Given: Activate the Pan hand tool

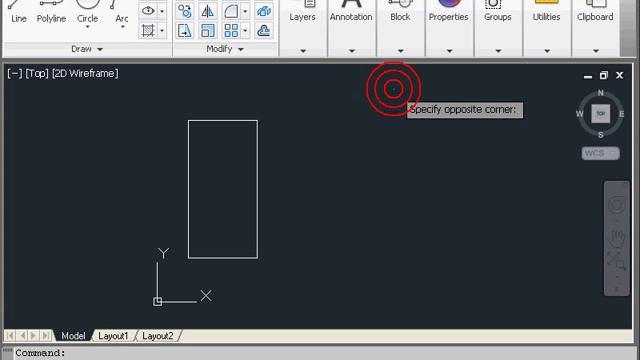Looking at the screenshot, I should pos(617,238).
